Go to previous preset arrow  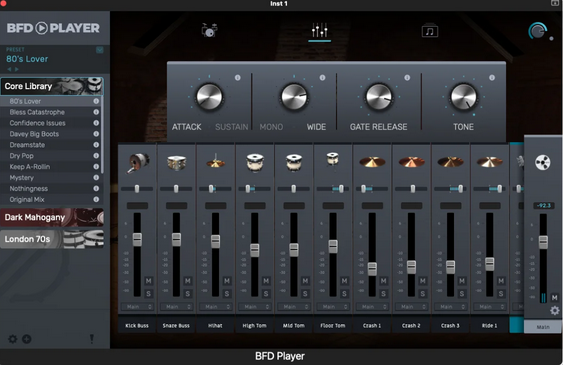point(9,69)
